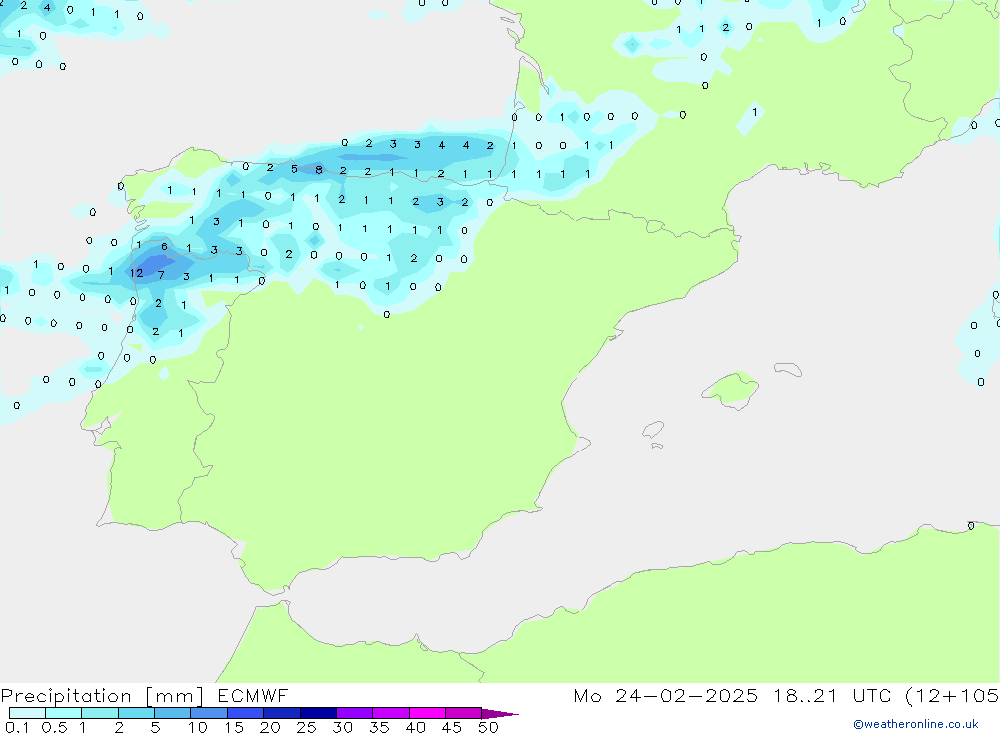The width and height of the screenshot is (1000, 733).
Task: Click the 0.1–0.5 mm legend color swatch
Action: [27, 713]
